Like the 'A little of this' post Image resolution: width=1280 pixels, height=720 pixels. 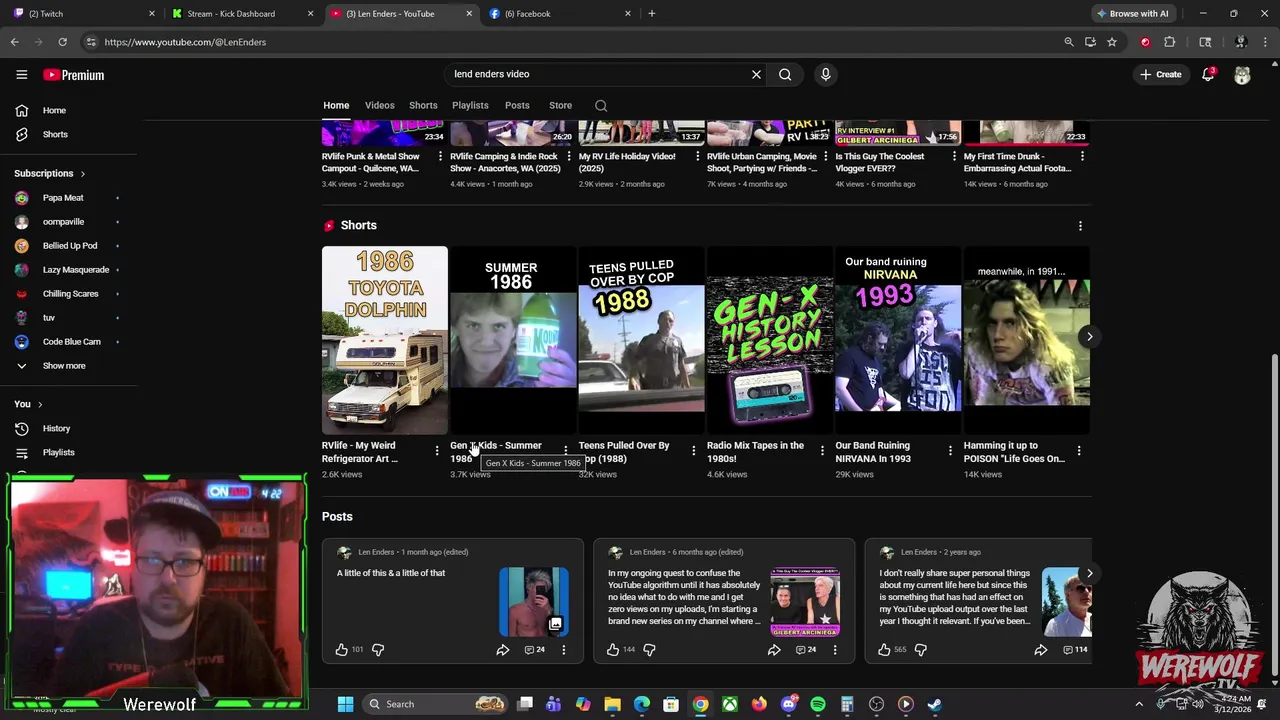[x=342, y=650]
